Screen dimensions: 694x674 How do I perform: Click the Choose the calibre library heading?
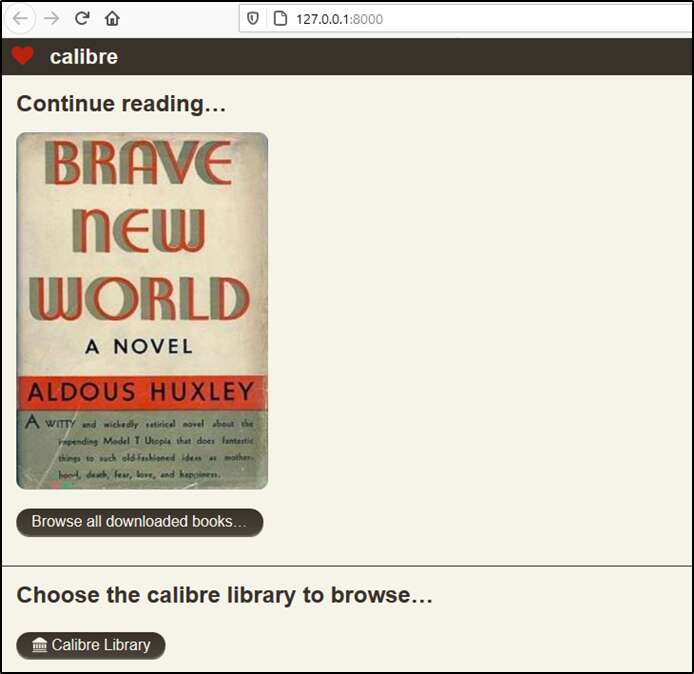(224, 595)
